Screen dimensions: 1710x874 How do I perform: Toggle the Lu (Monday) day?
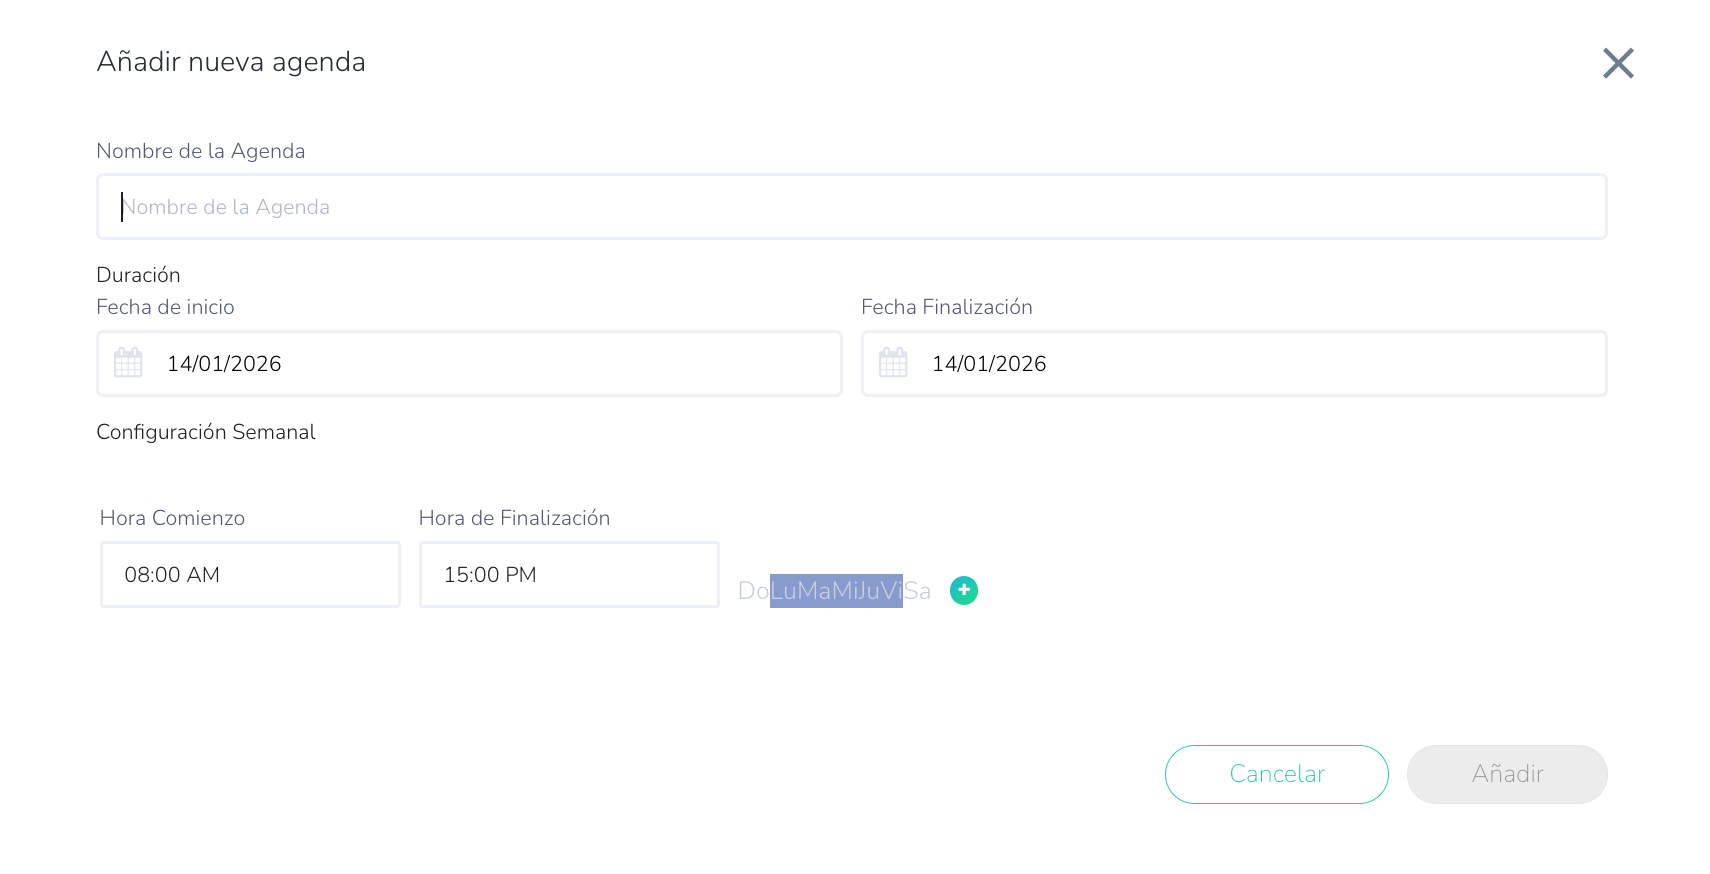coord(783,591)
